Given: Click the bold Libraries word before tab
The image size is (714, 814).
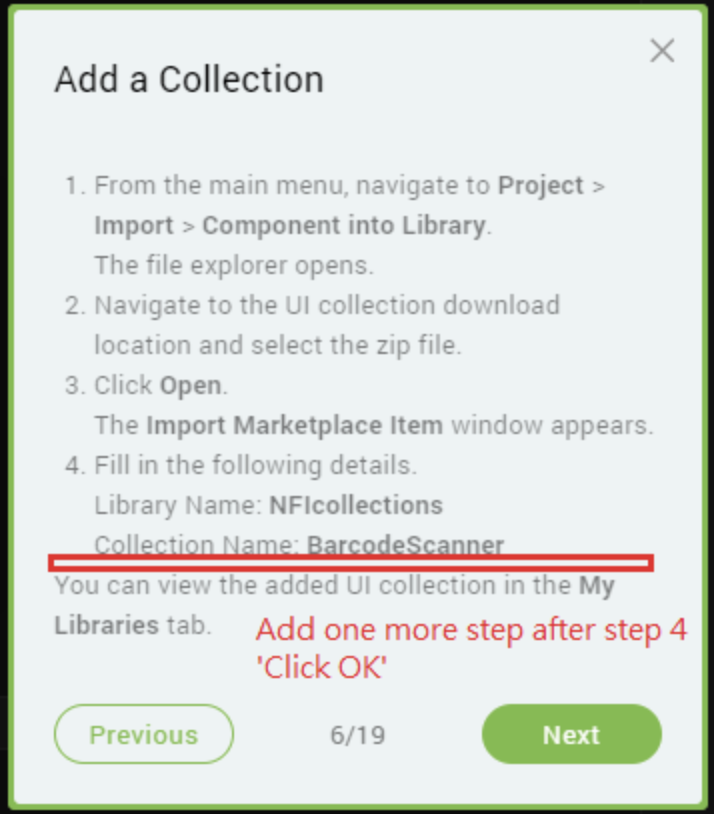Looking at the screenshot, I should pos(106,625).
